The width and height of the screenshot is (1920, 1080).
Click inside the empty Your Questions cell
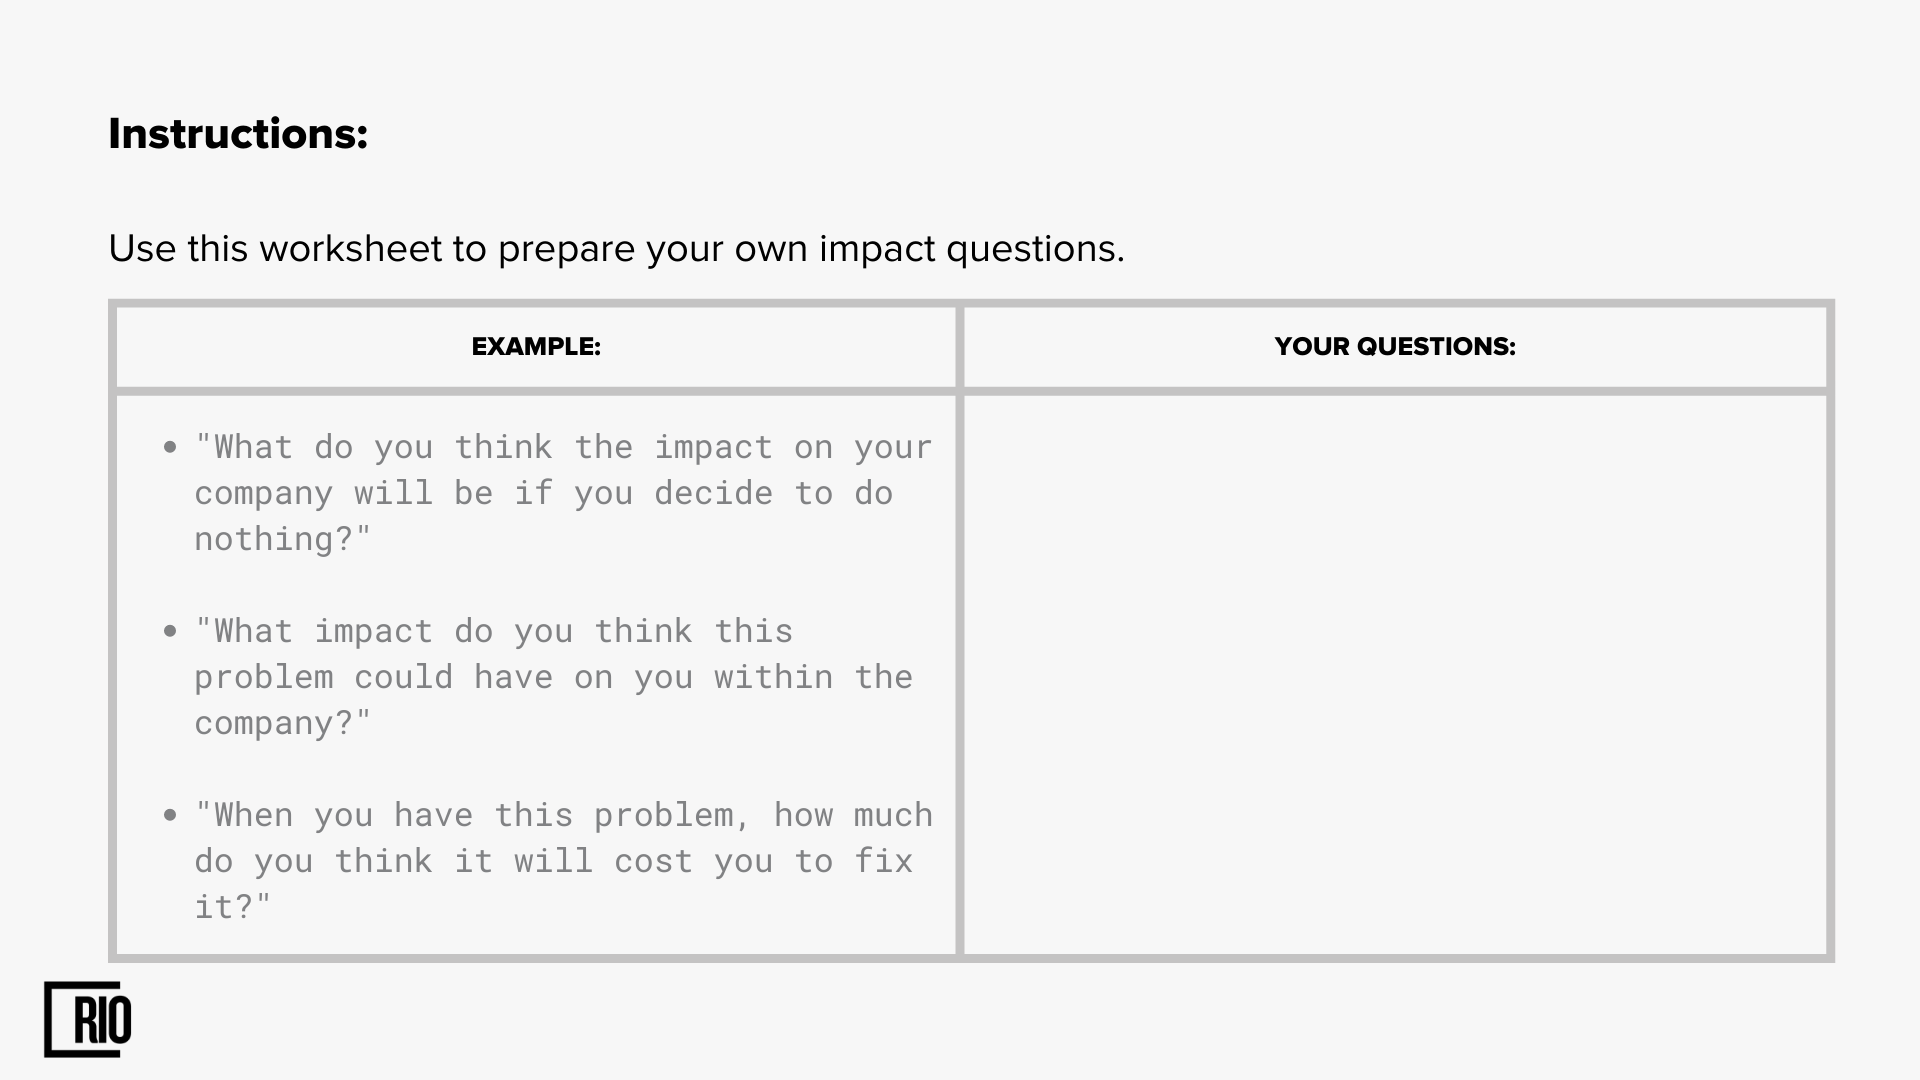point(1395,675)
